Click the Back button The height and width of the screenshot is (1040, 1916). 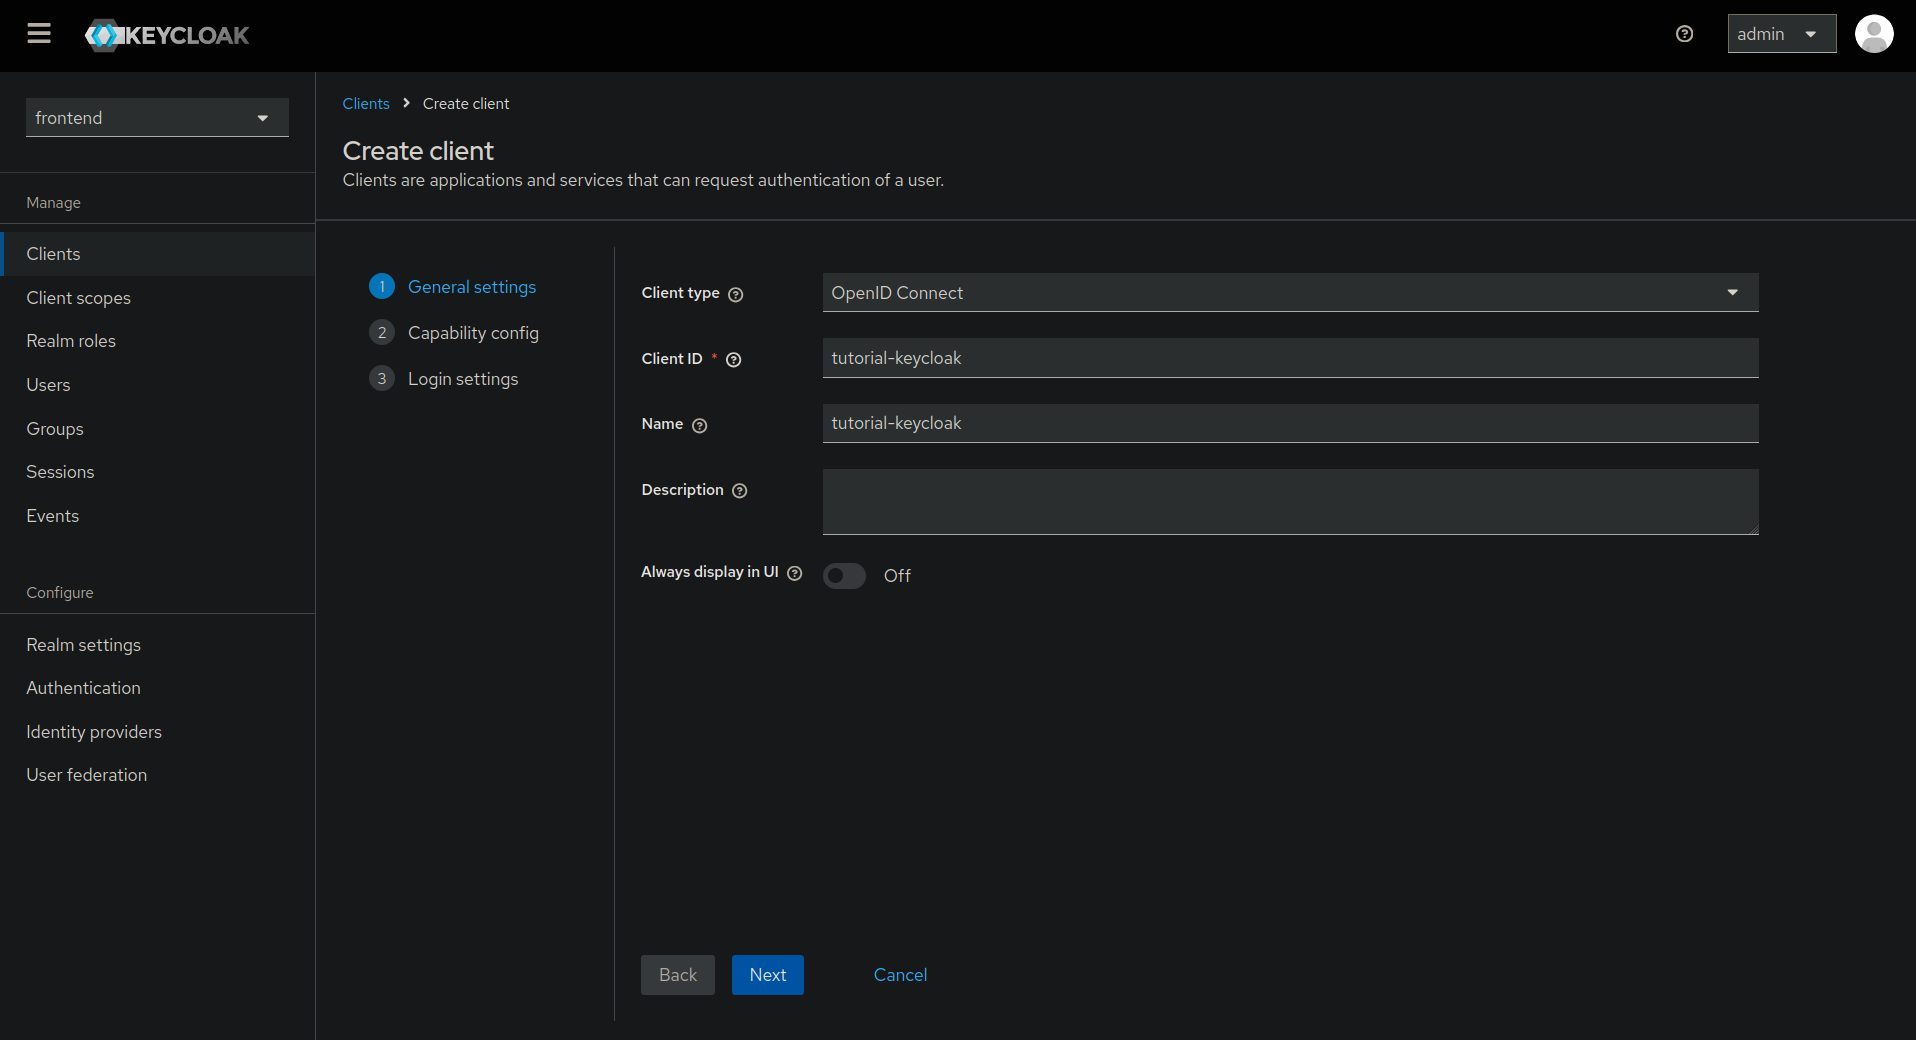point(678,975)
